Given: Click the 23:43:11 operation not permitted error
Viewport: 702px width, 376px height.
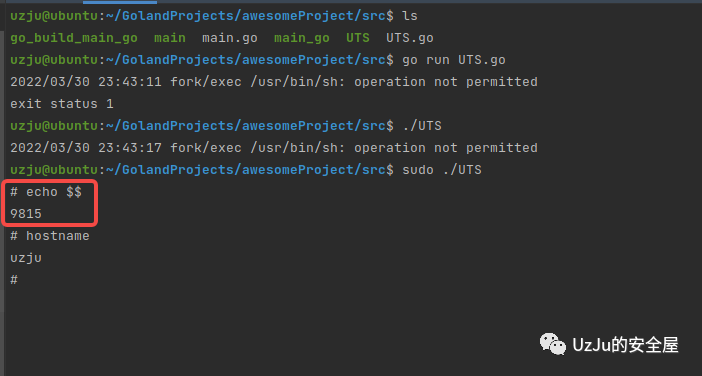Looking at the screenshot, I should point(274,82).
